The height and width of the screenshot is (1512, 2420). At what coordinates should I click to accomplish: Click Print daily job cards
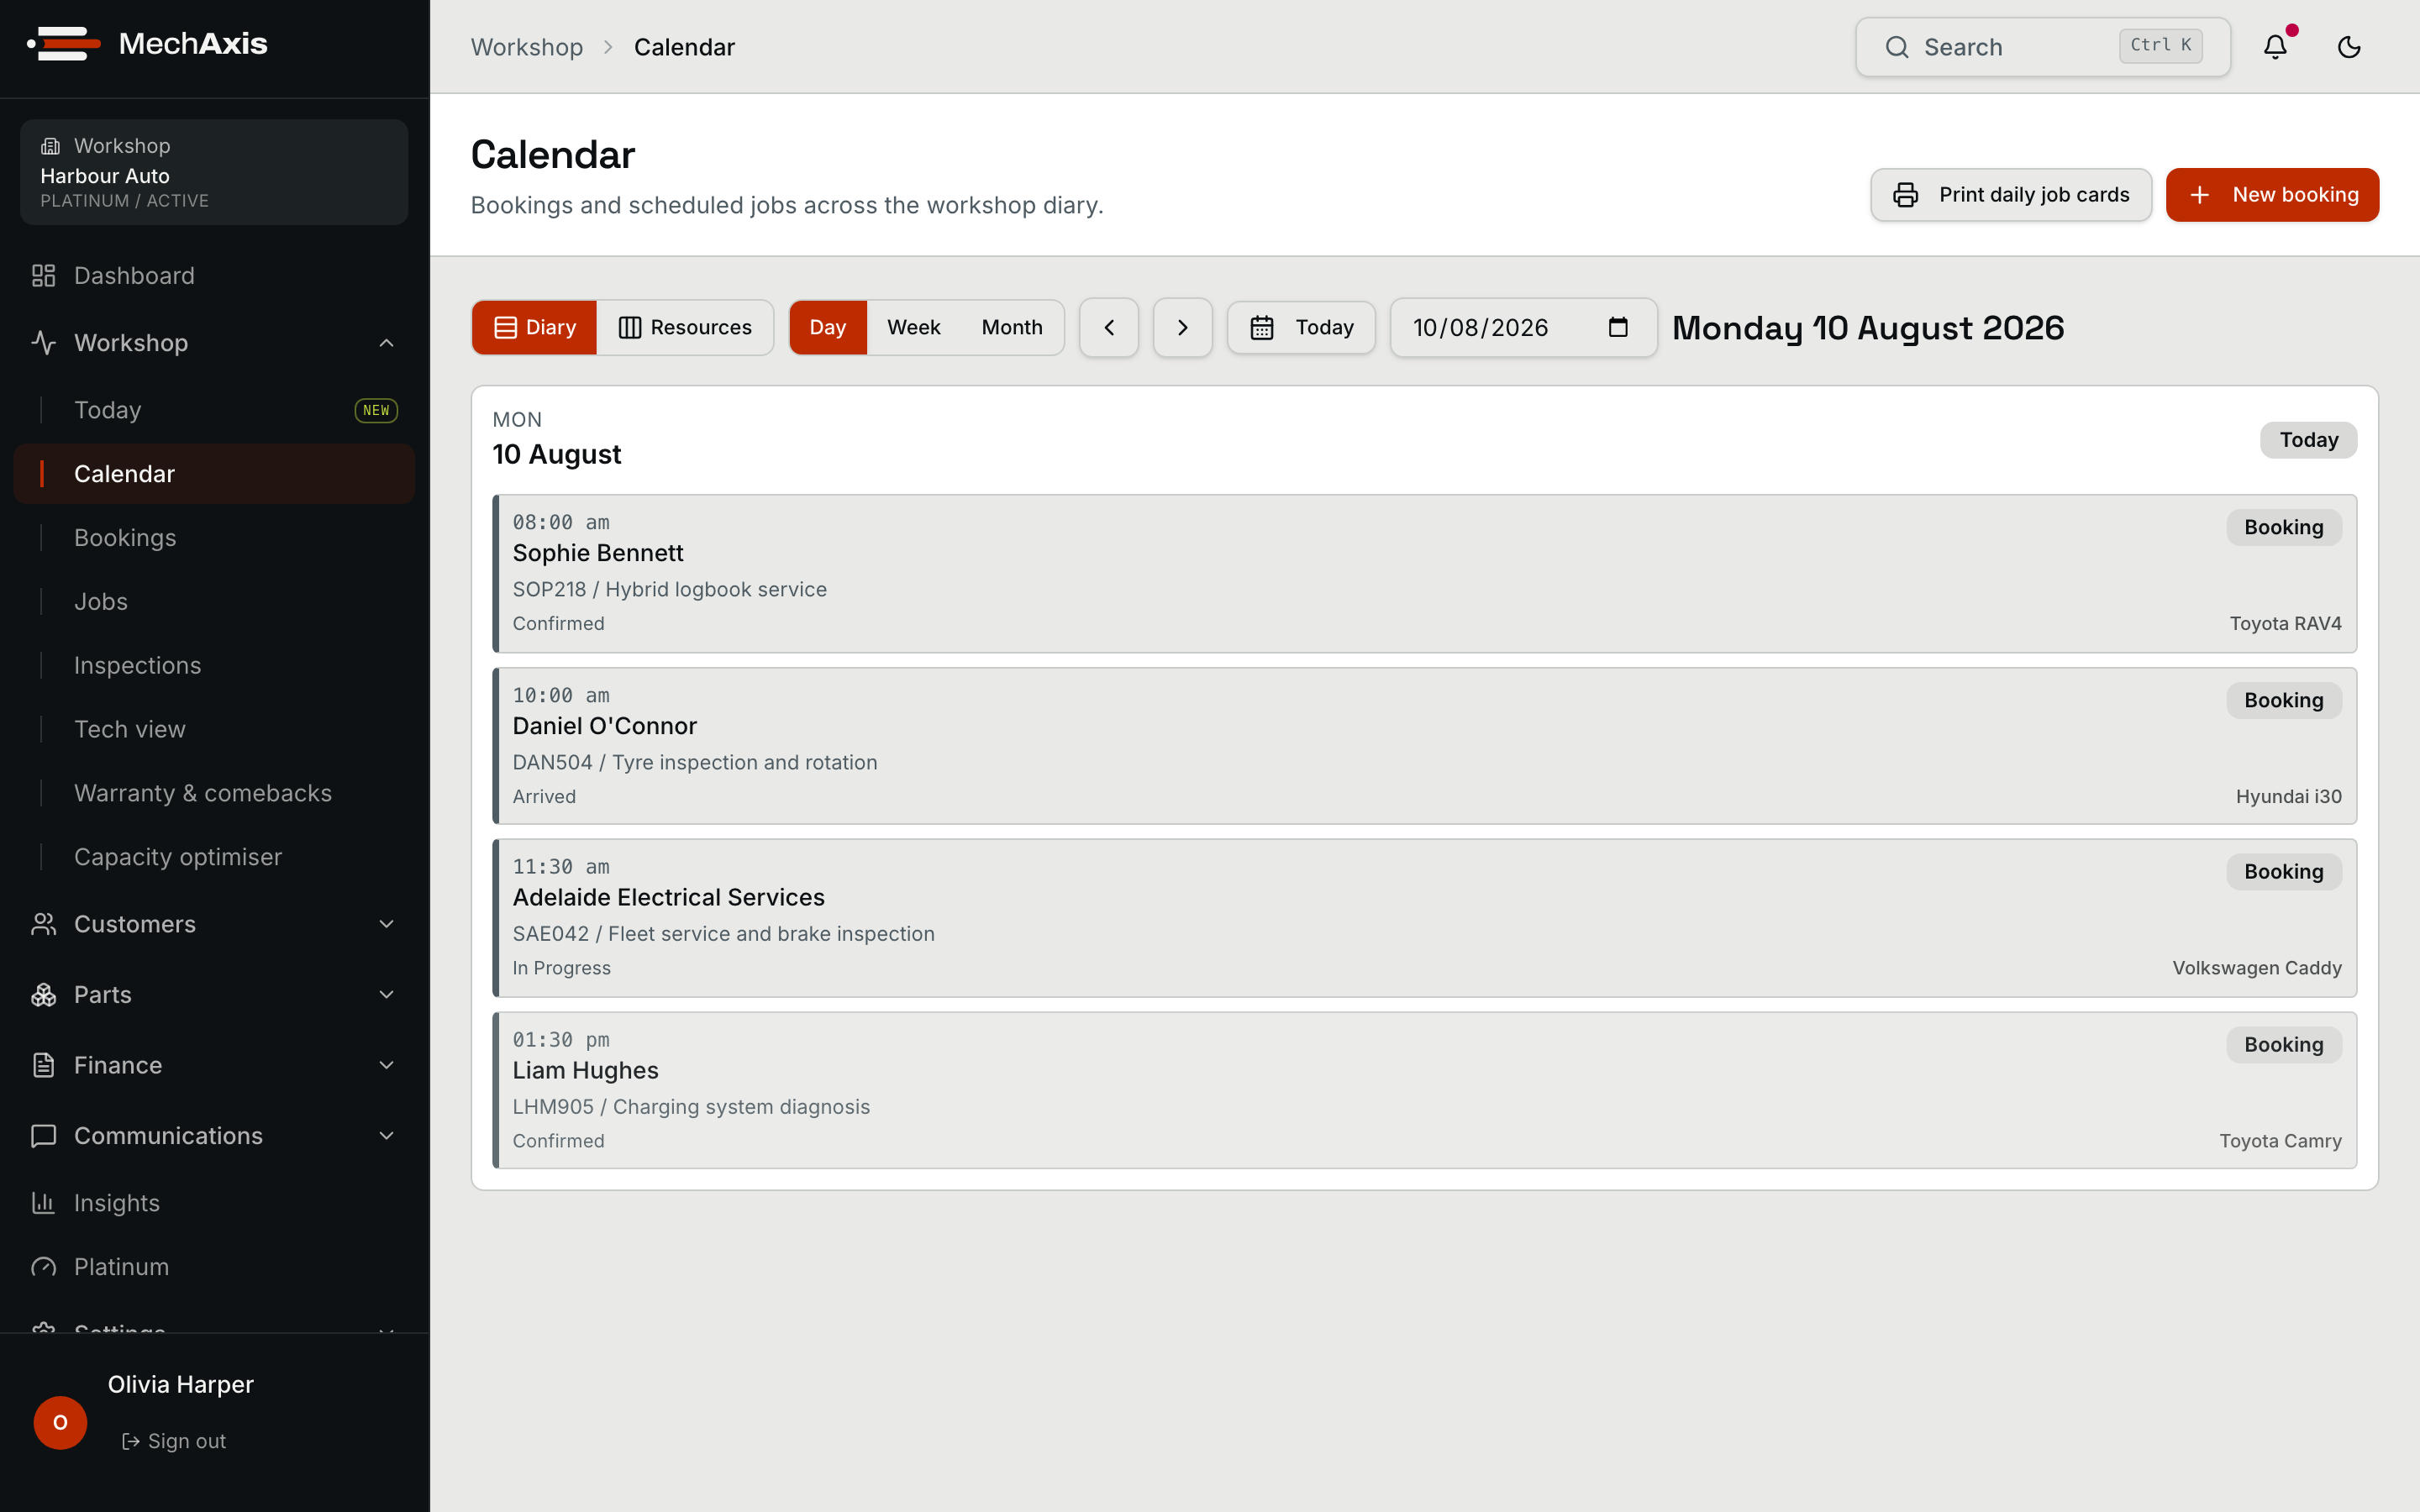[x=2011, y=195]
